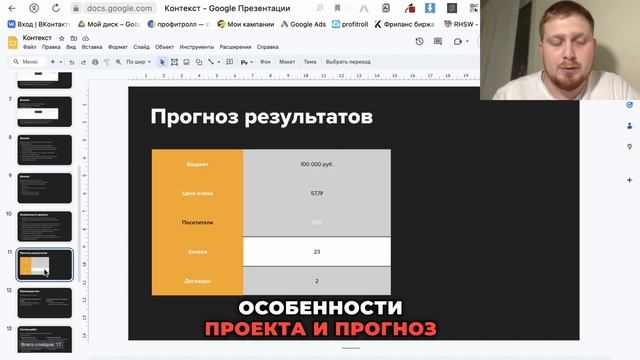Select slide 12 thumbnail
Viewport: 640px width, 360px height.
pos(44,303)
